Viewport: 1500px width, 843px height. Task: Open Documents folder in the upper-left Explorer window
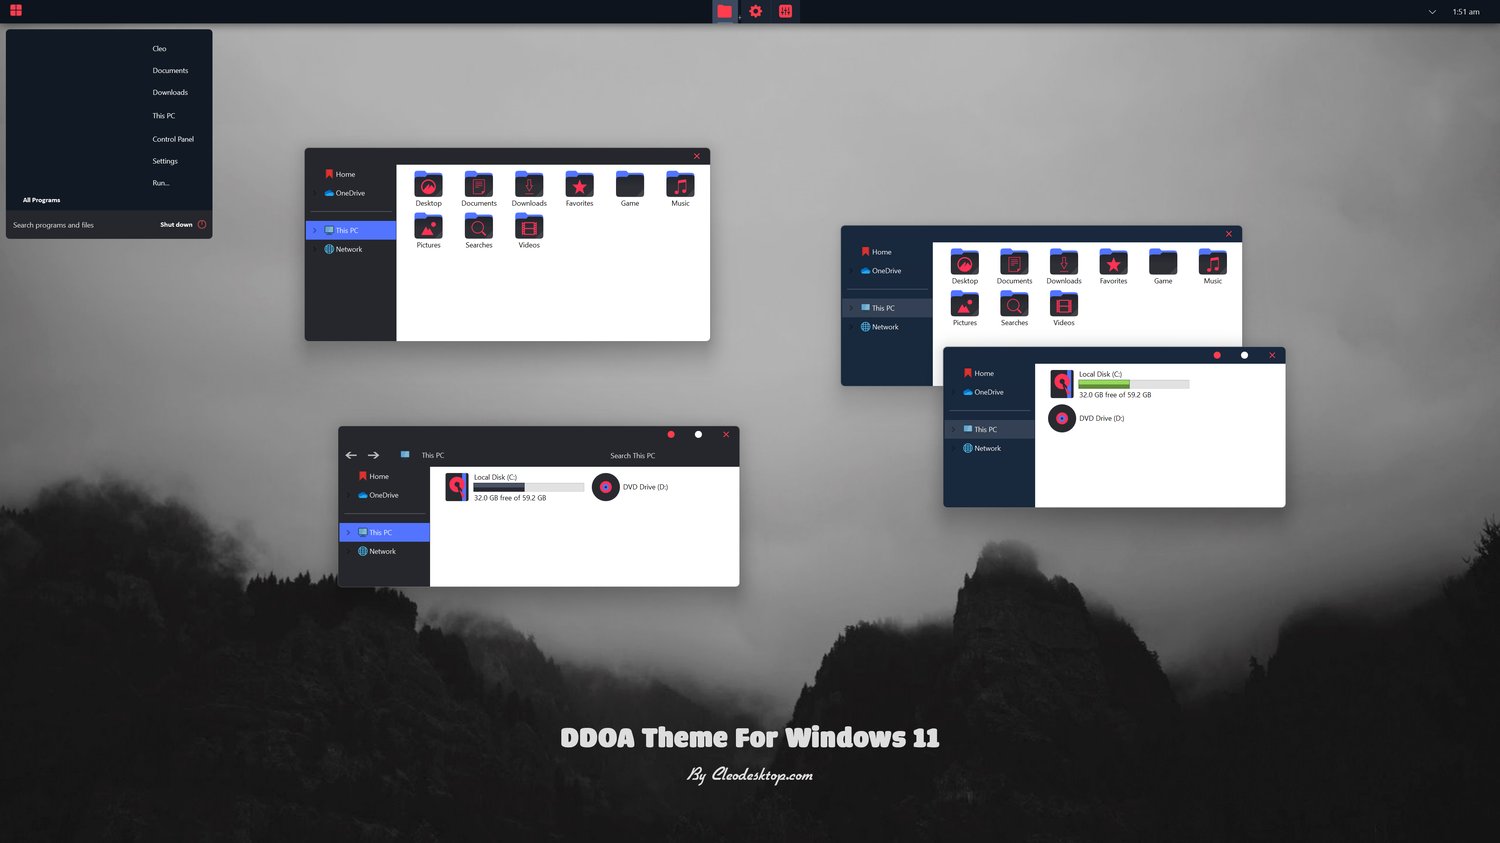tap(479, 189)
